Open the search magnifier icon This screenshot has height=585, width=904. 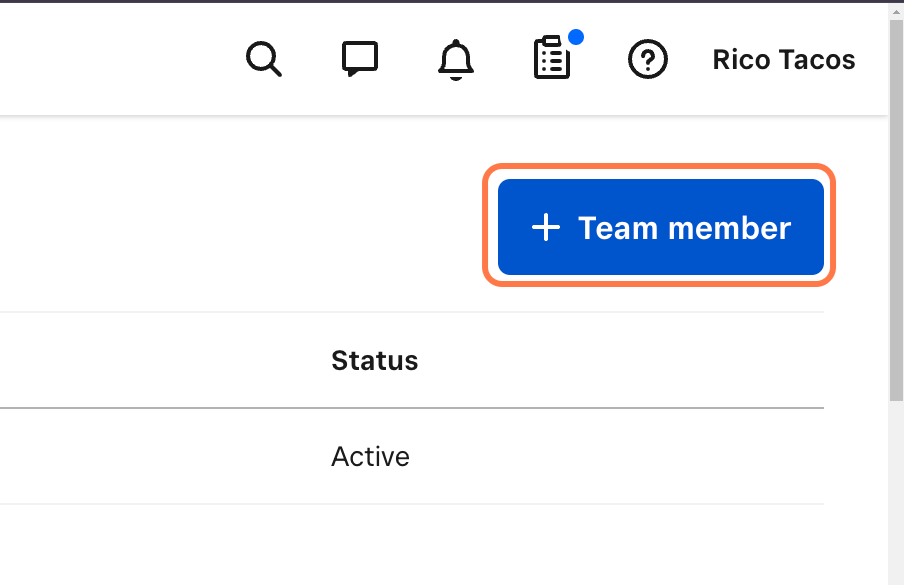tap(263, 59)
